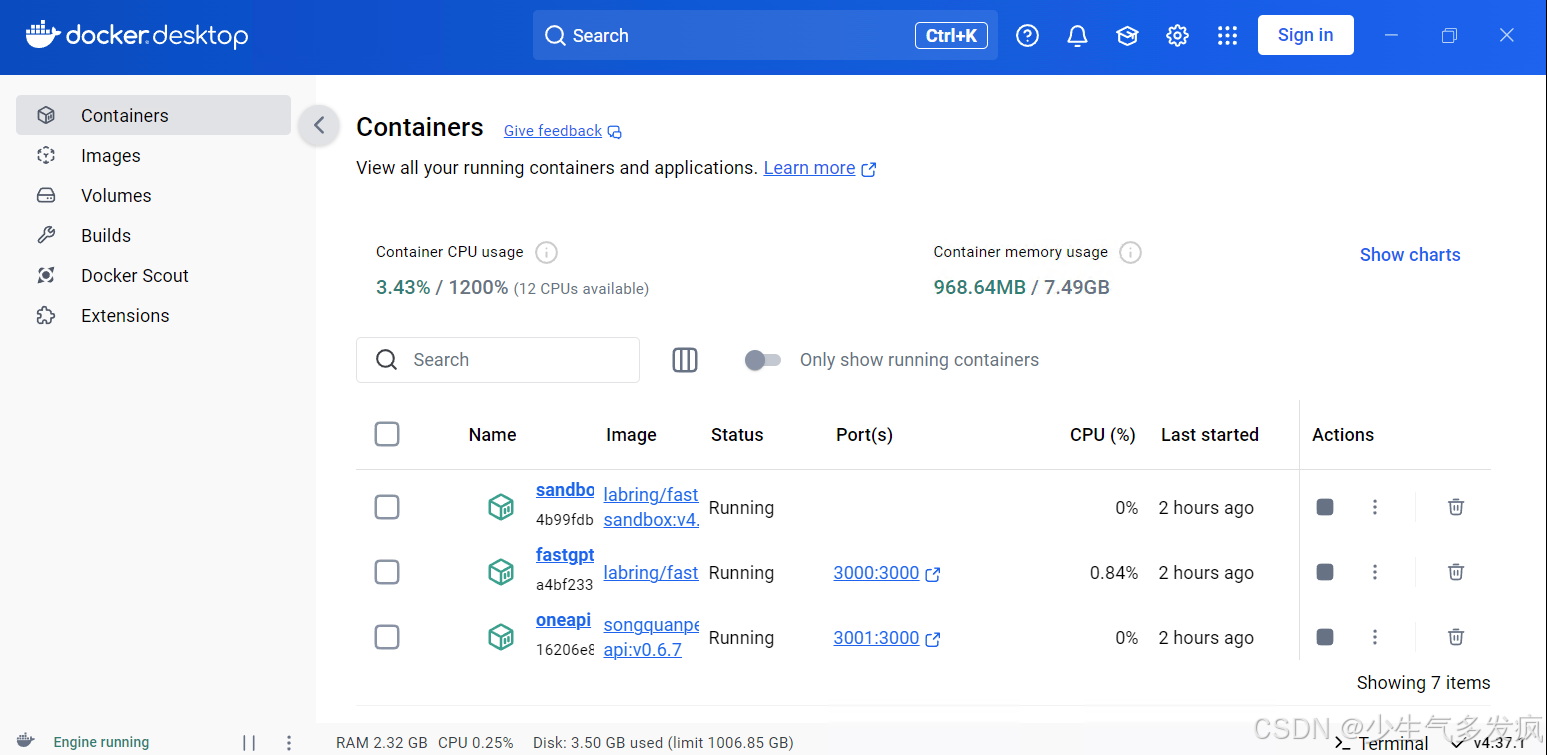This screenshot has width=1547, height=755.
Task: Select the oneapi container checkbox
Action: (387, 637)
